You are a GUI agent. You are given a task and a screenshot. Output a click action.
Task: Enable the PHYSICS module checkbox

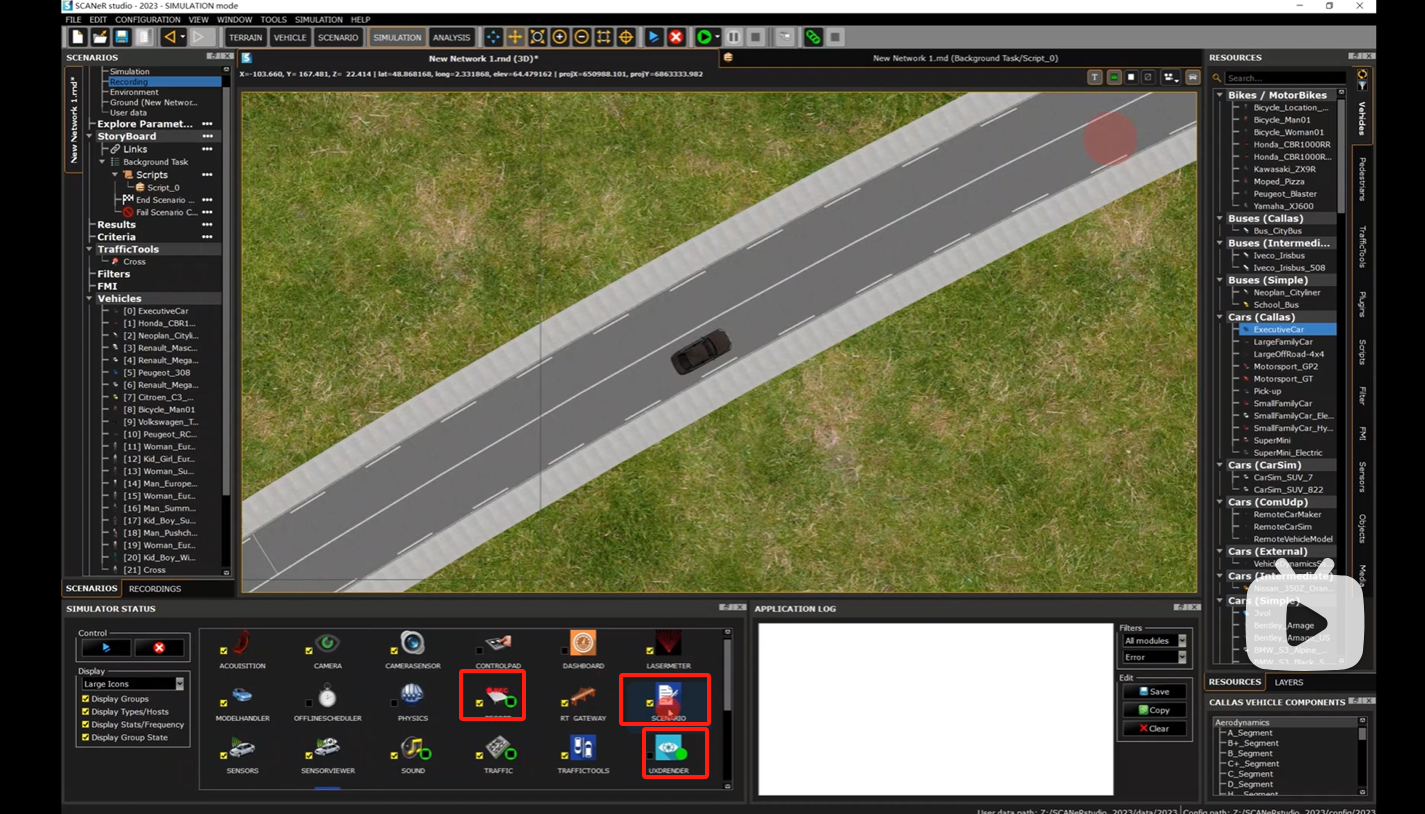pyautogui.click(x=394, y=703)
